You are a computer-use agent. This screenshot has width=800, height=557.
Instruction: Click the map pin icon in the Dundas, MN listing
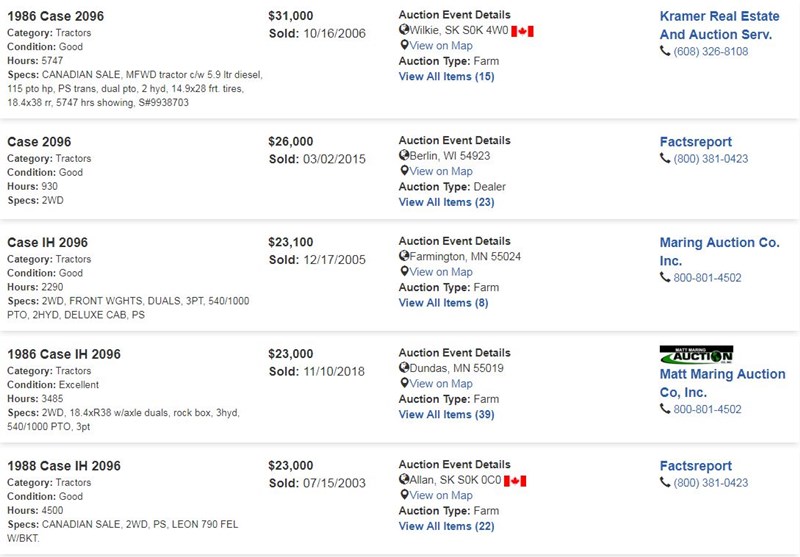(404, 383)
